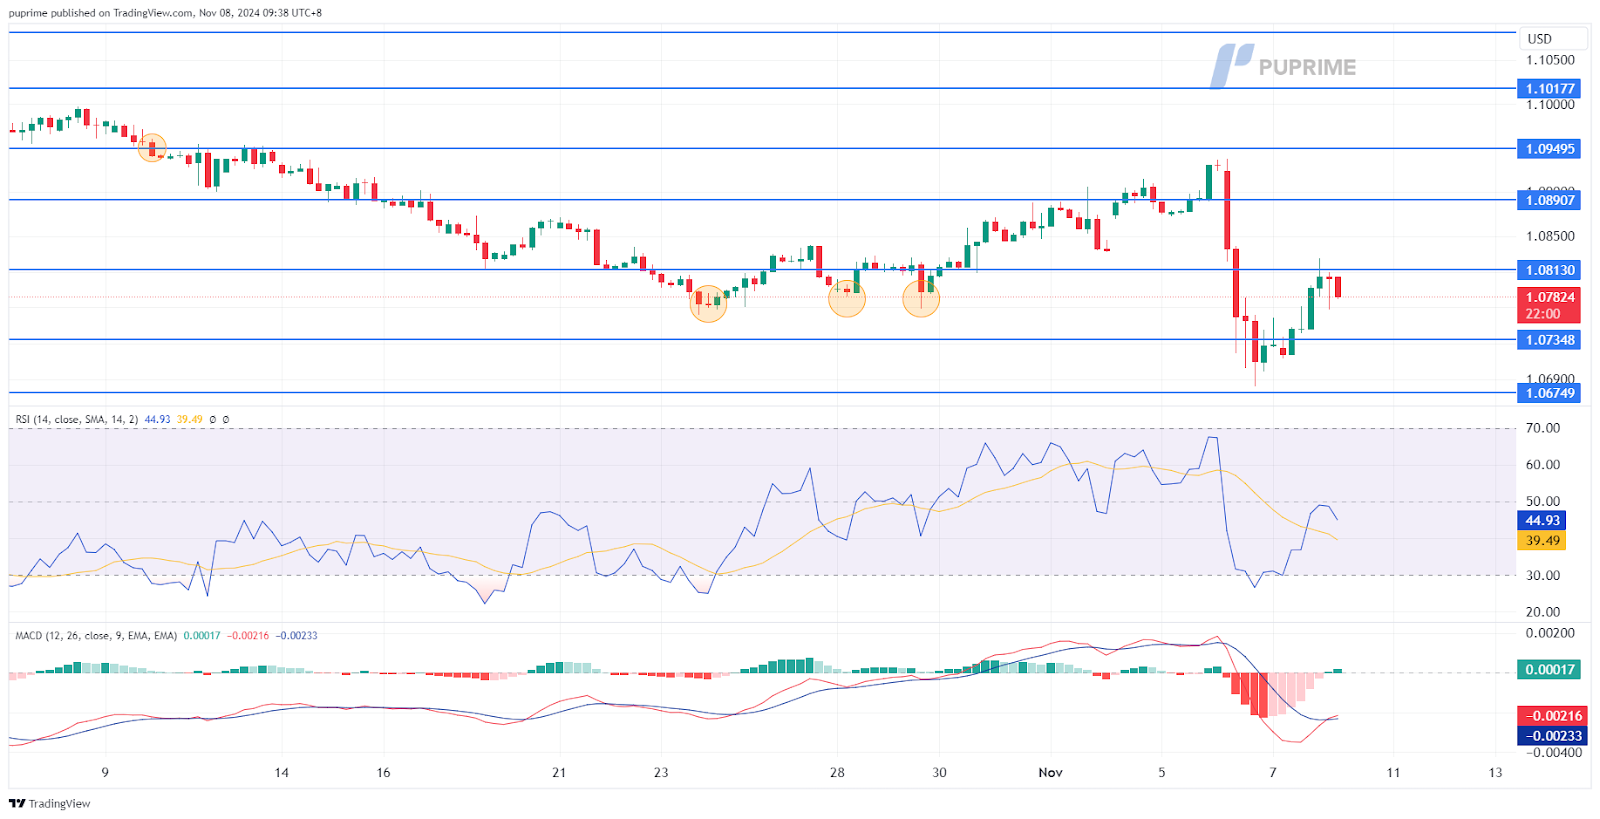Click the TradingView logo at bottom left
Screen dimensions: 1600x819
tap(50, 803)
